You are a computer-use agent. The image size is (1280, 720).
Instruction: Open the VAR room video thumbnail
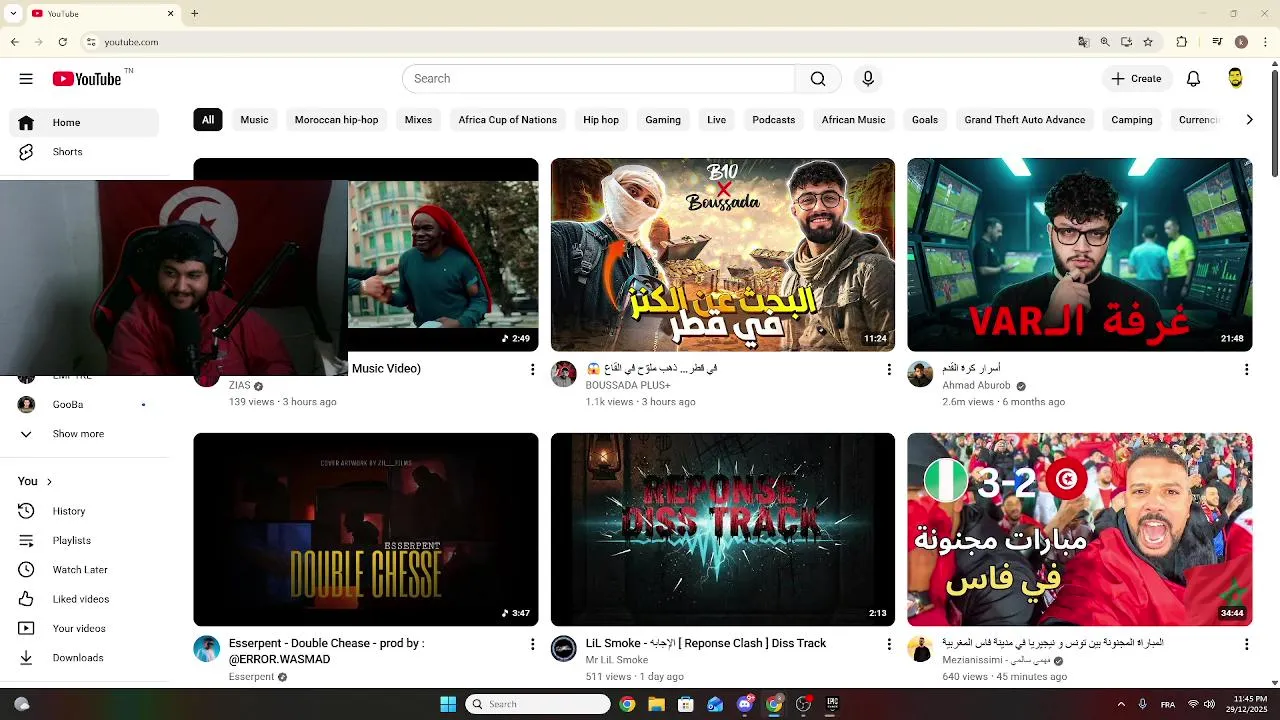pyautogui.click(x=1080, y=254)
